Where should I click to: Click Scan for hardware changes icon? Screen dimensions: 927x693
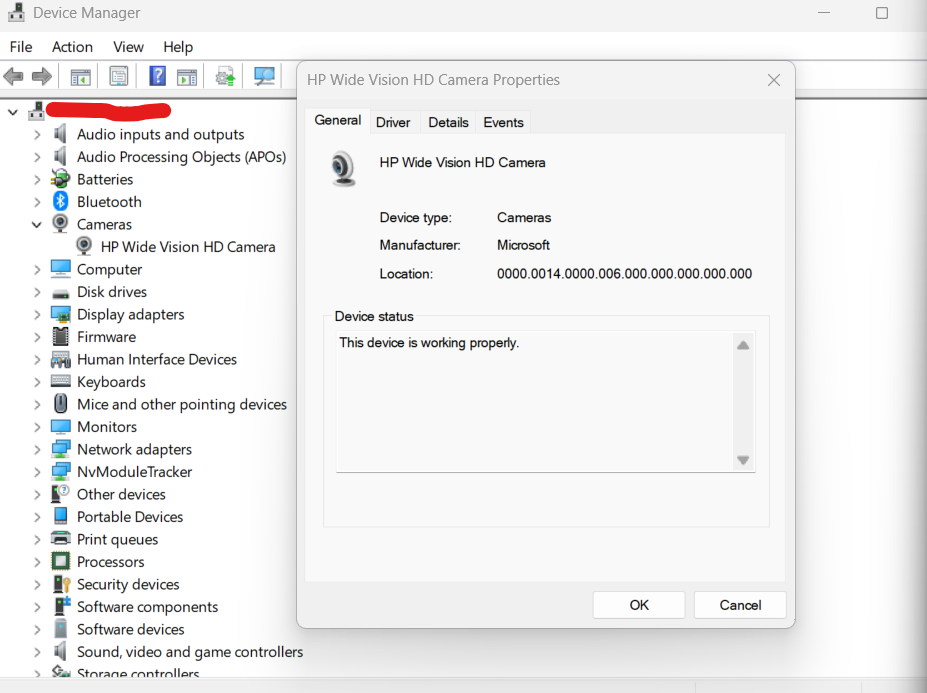264,76
